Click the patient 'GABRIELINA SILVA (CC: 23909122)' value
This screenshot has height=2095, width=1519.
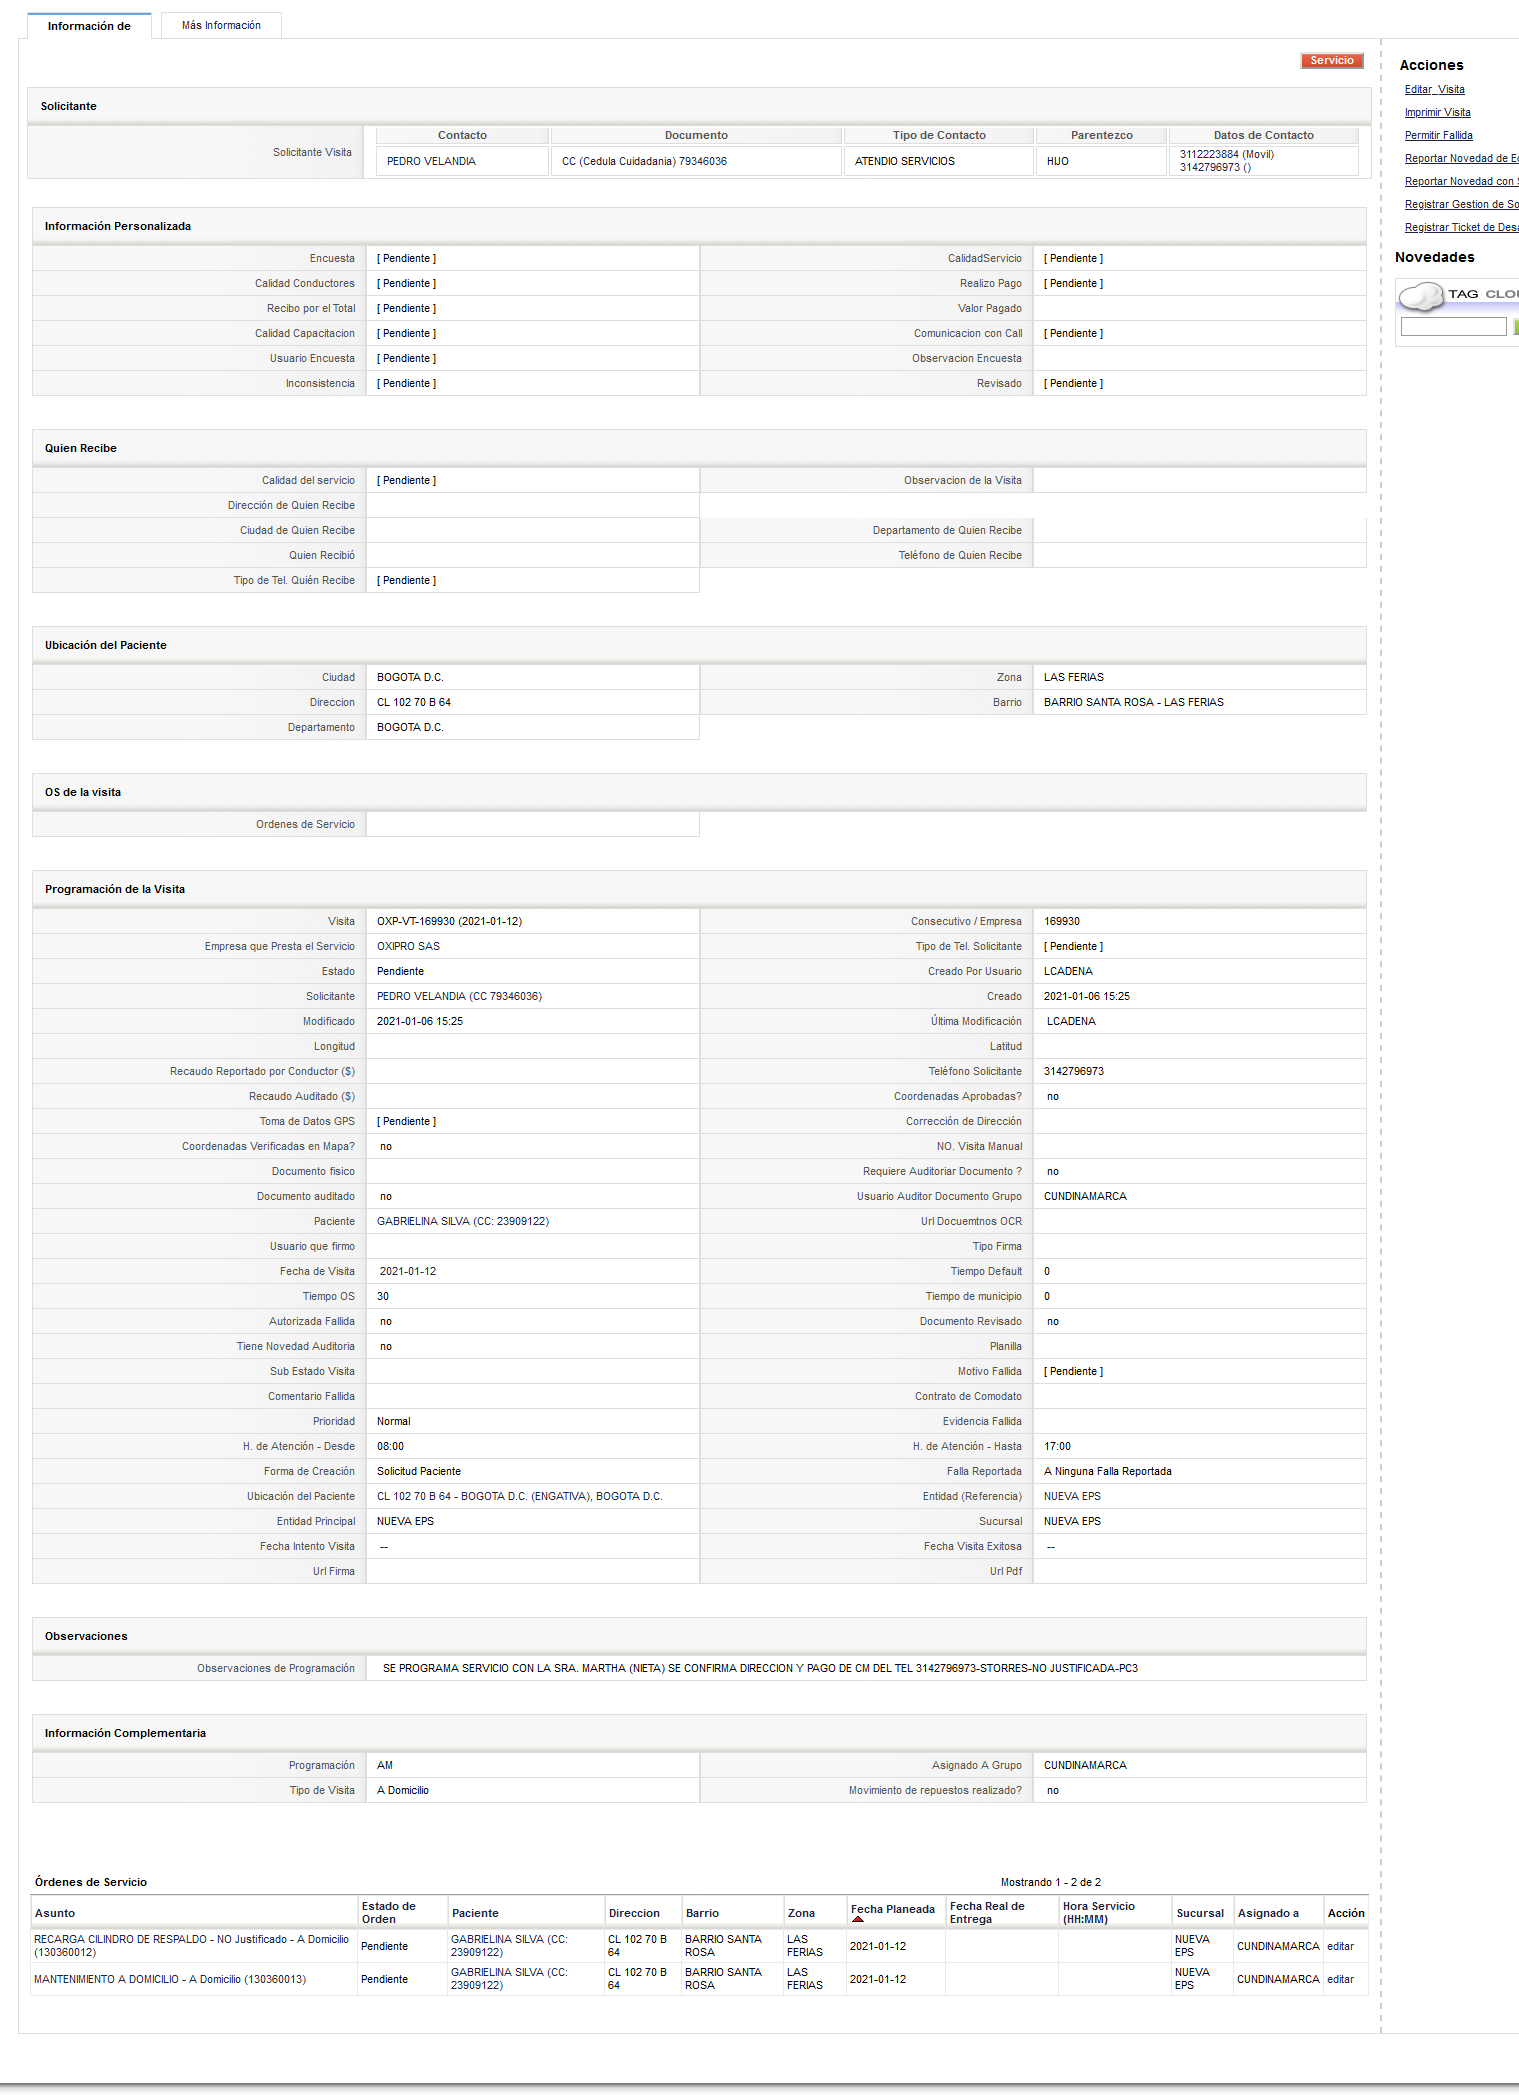[x=462, y=1221]
